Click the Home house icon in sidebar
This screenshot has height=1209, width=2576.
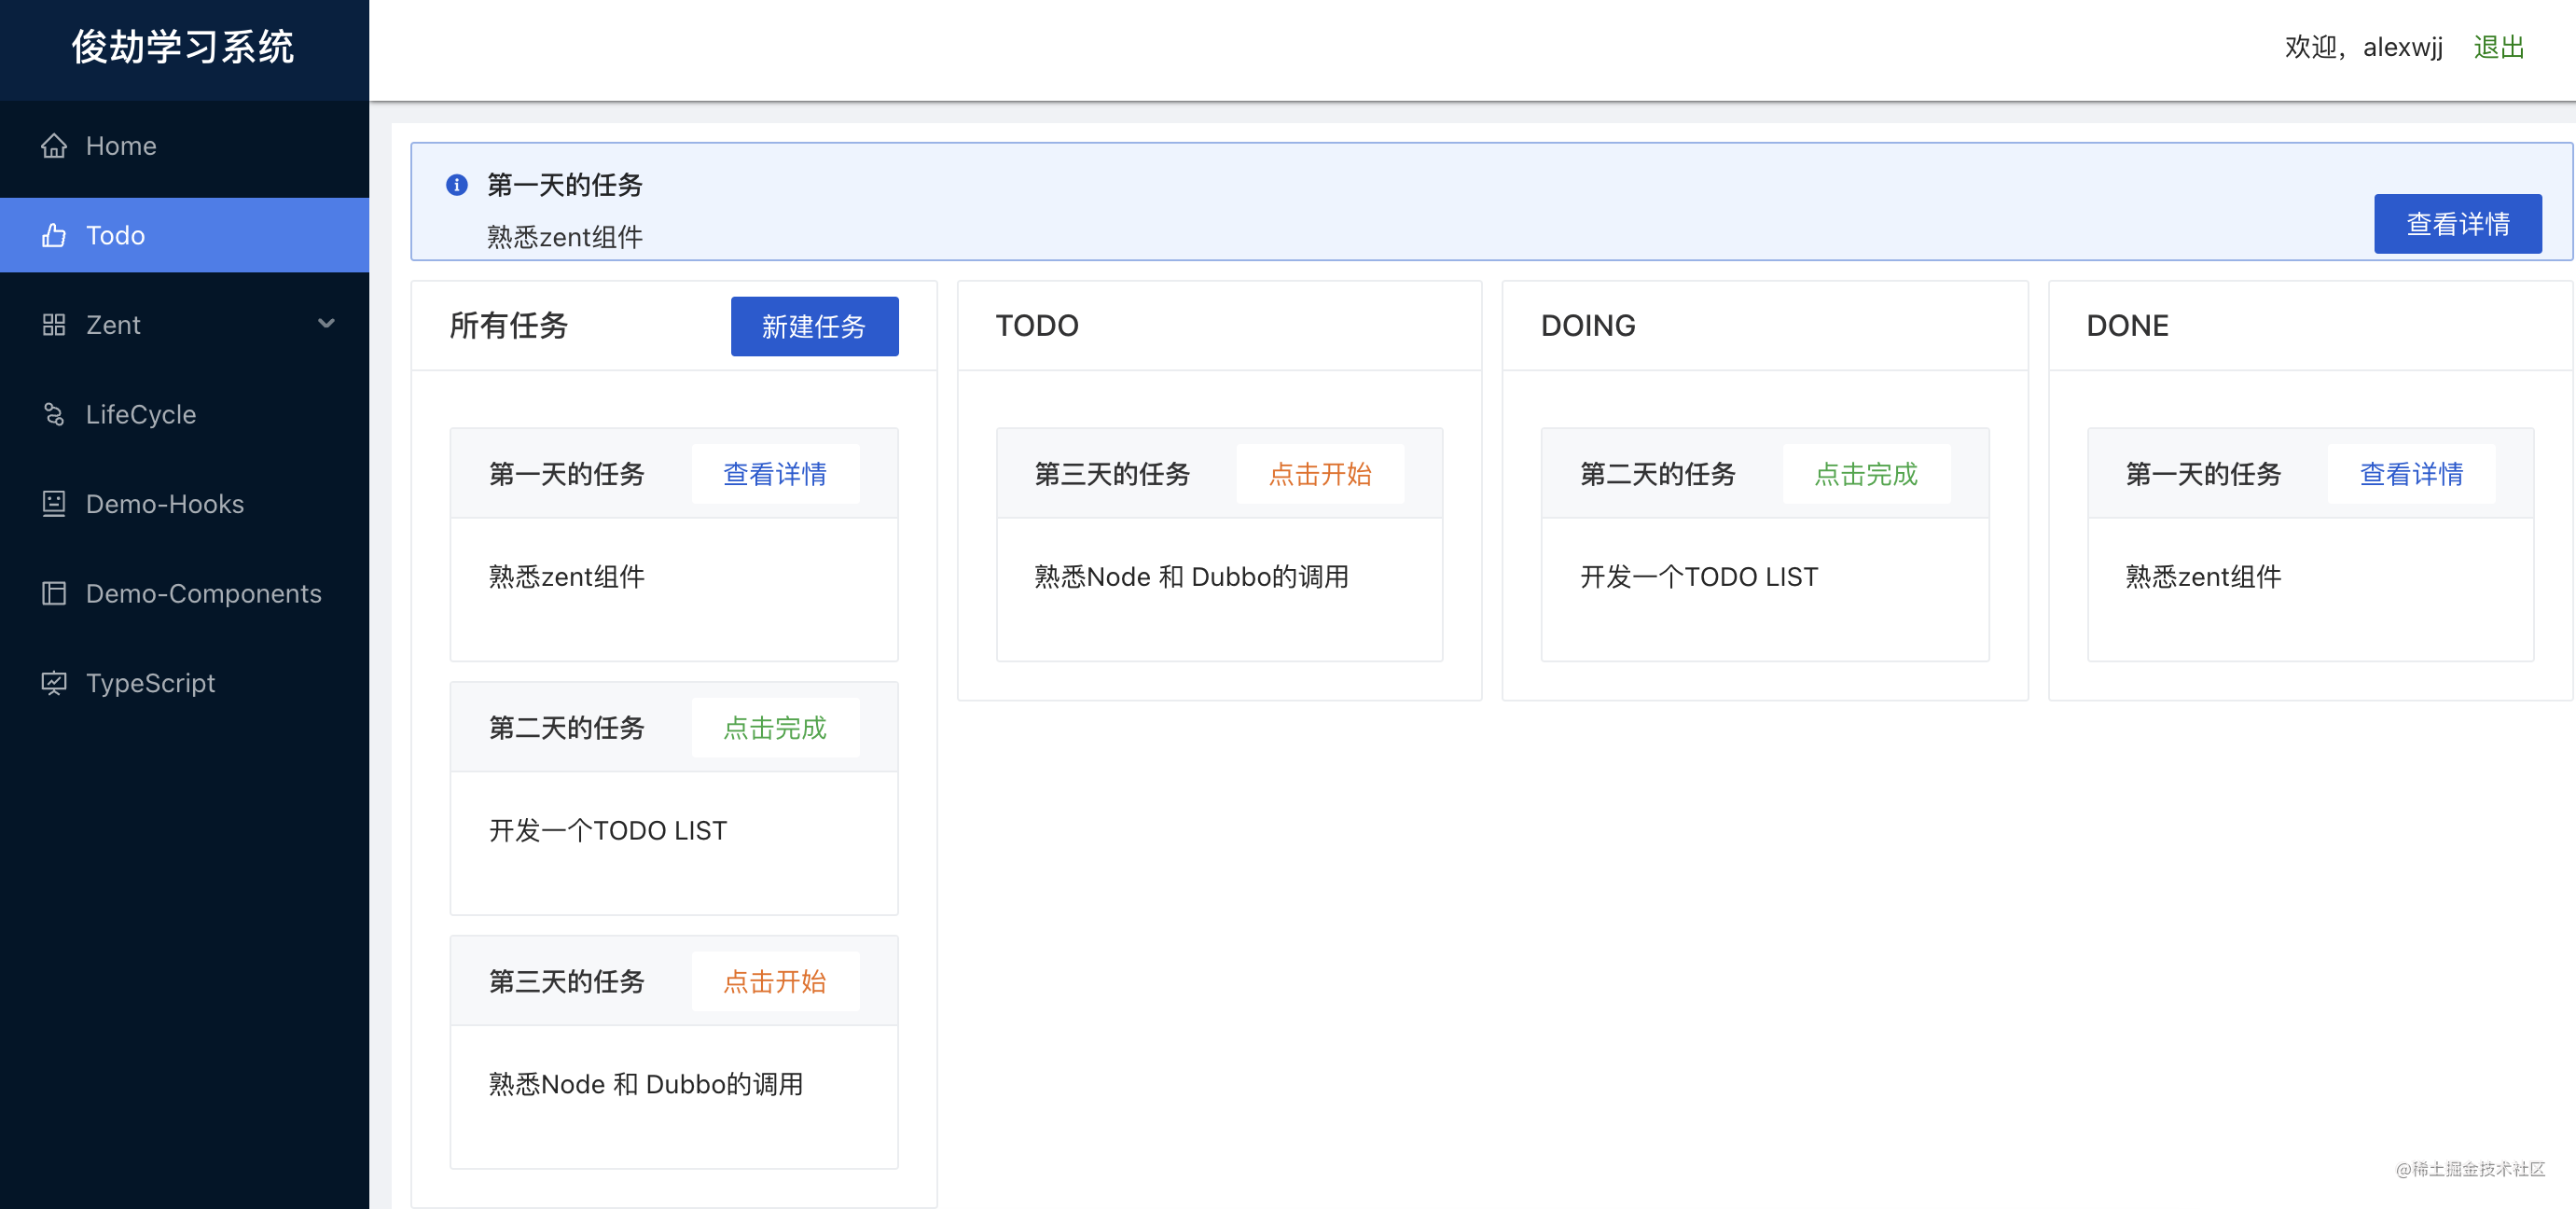(x=54, y=146)
